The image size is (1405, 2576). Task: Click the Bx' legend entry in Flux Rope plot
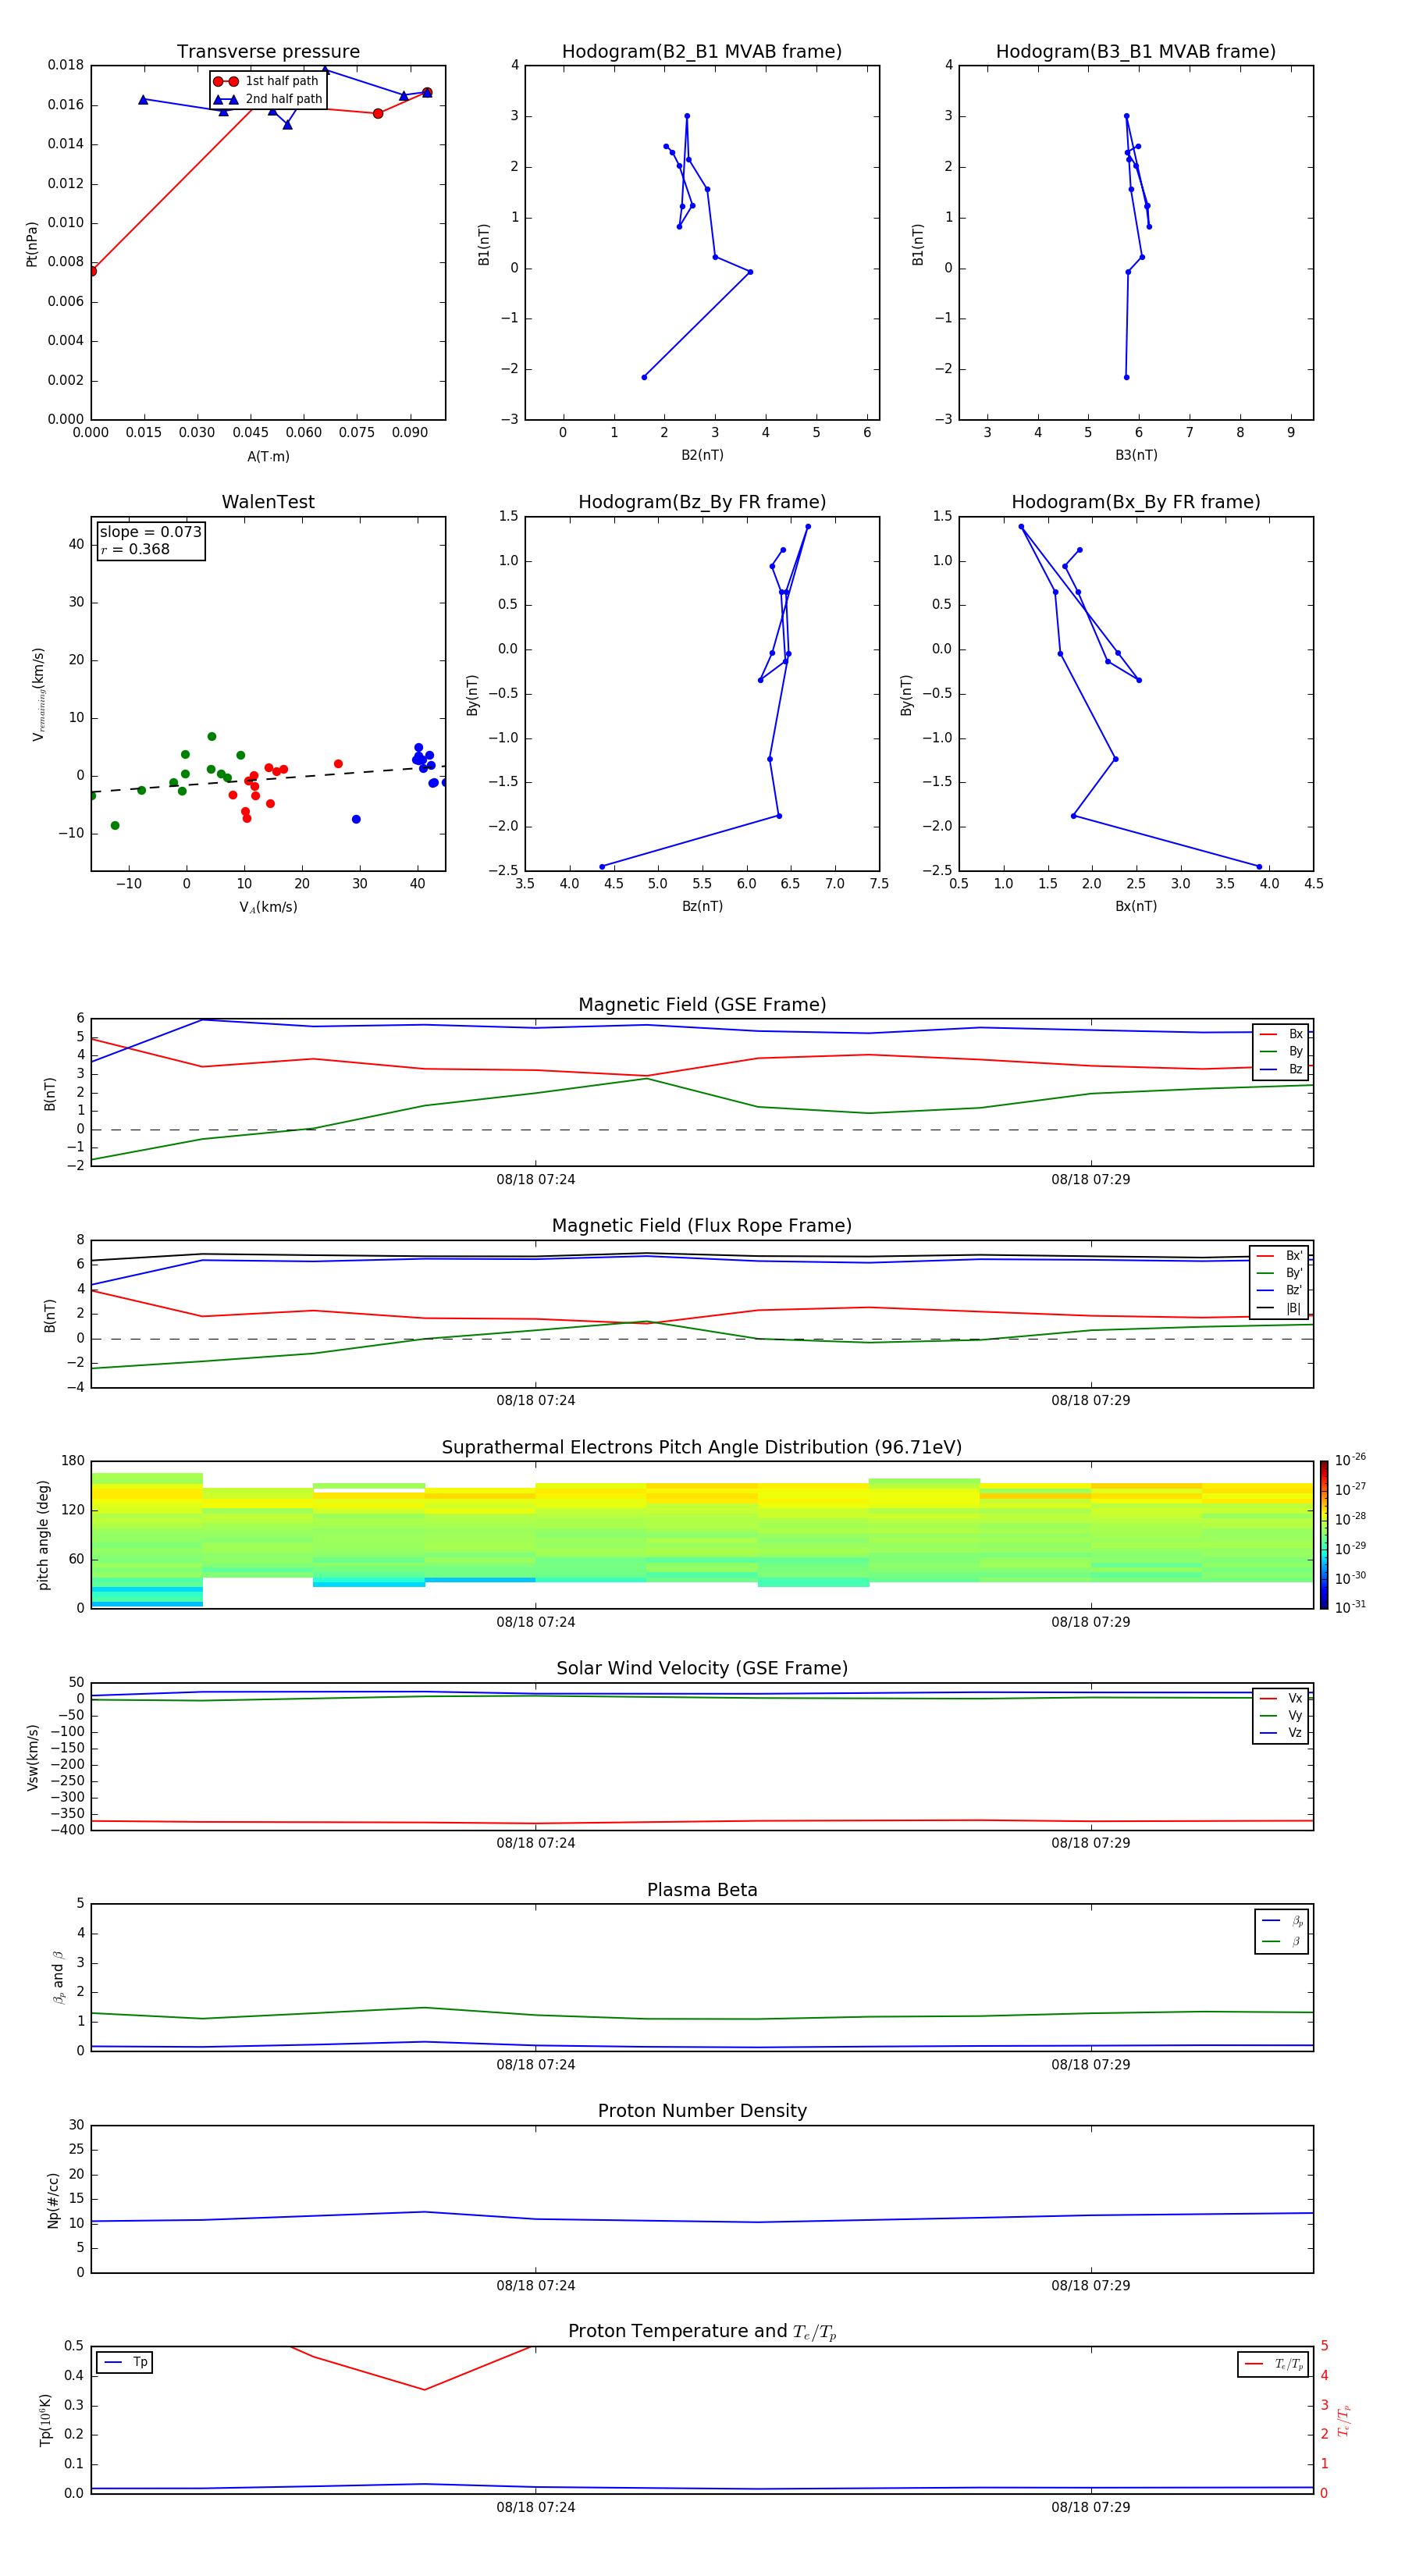click(1280, 1256)
